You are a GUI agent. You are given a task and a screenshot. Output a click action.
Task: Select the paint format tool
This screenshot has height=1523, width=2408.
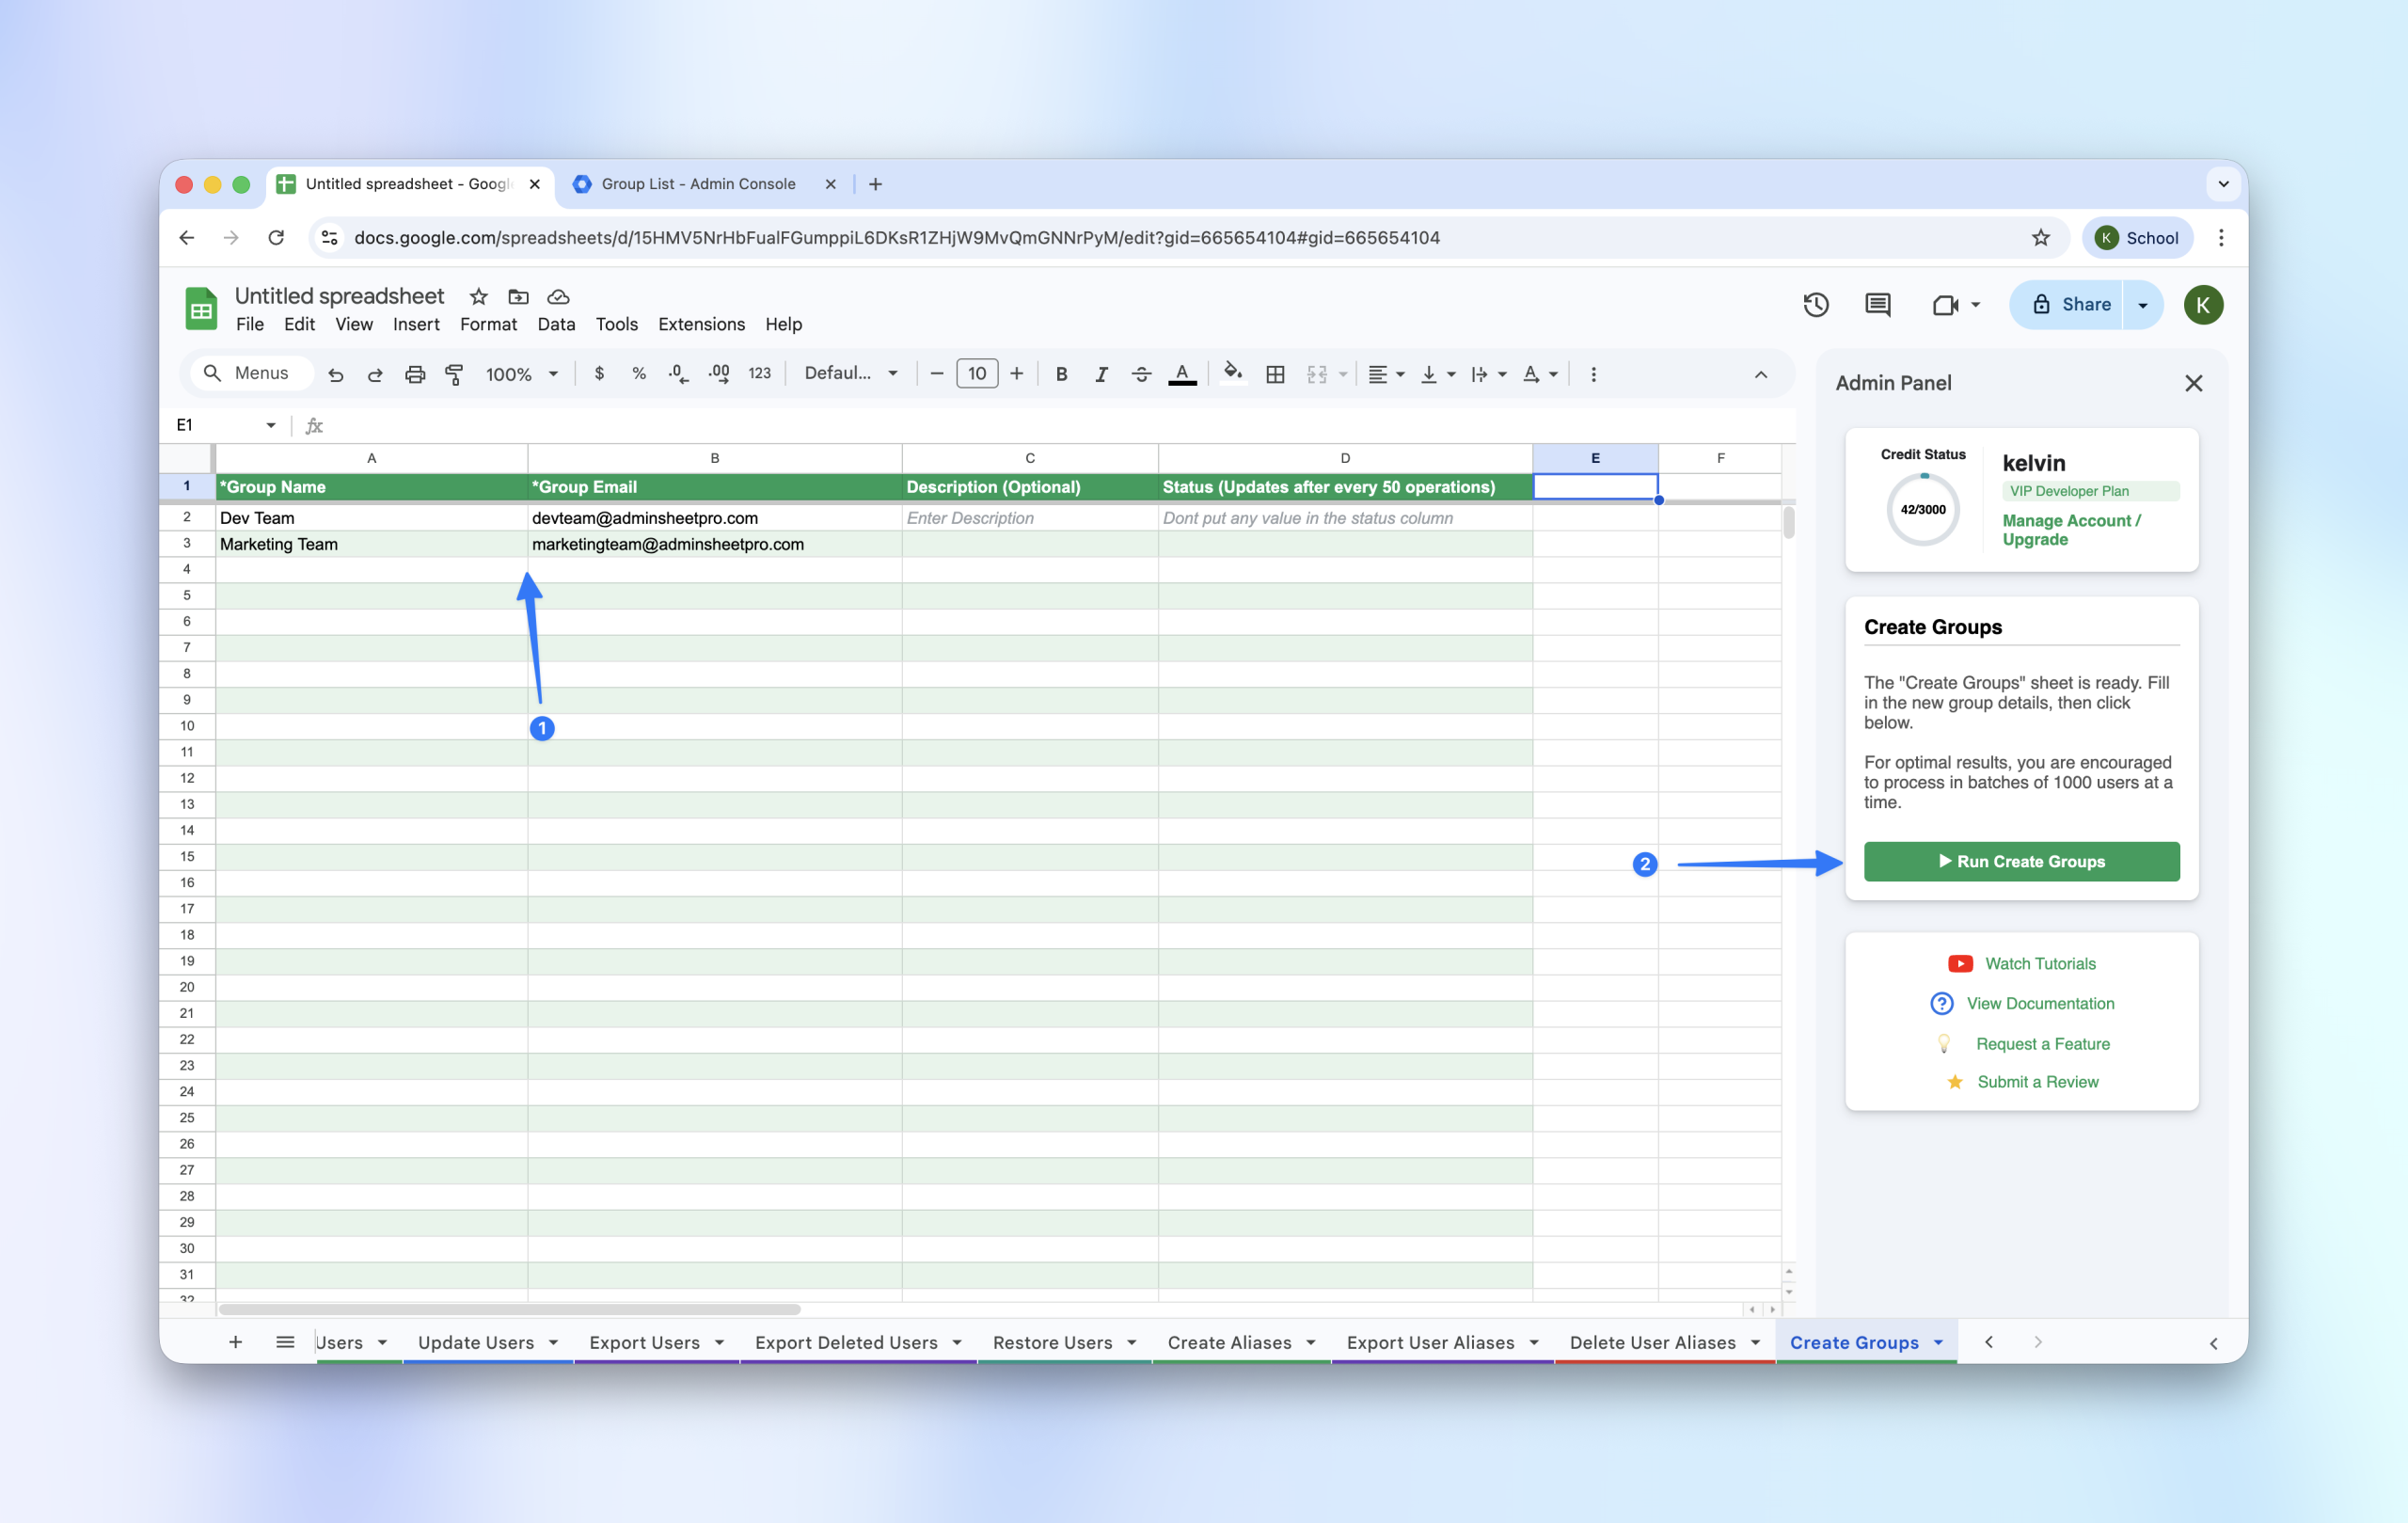[454, 374]
